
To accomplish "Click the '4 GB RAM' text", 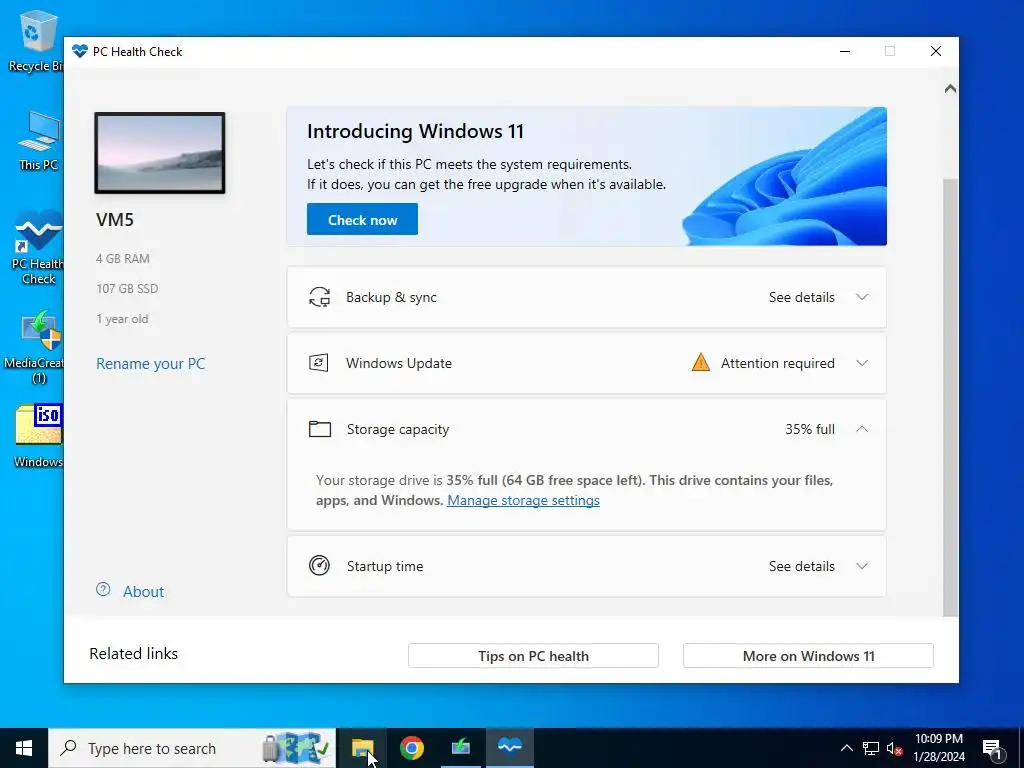I will 123,259.
